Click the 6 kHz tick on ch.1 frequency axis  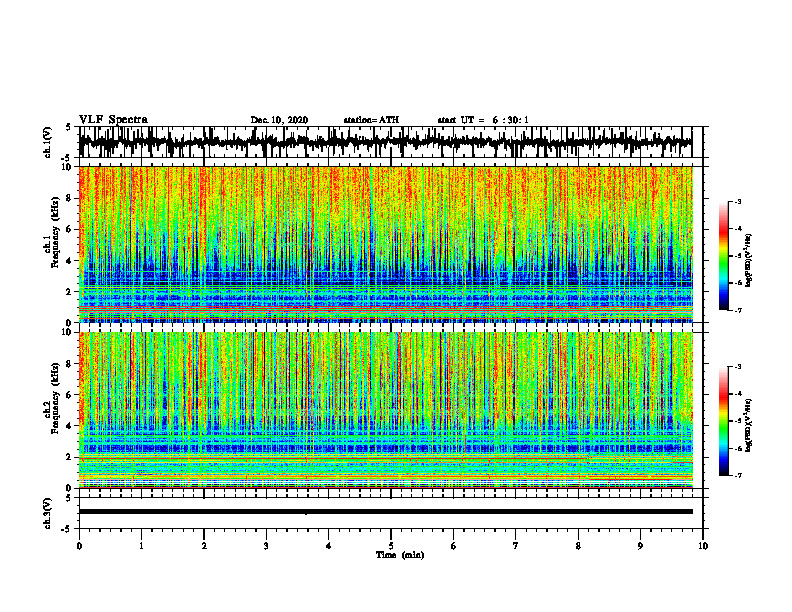70,229
